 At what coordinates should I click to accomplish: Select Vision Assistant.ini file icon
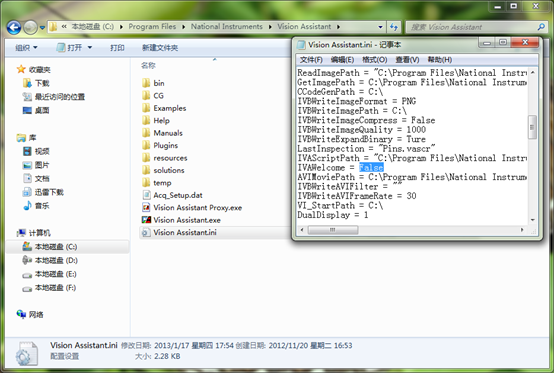click(145, 232)
